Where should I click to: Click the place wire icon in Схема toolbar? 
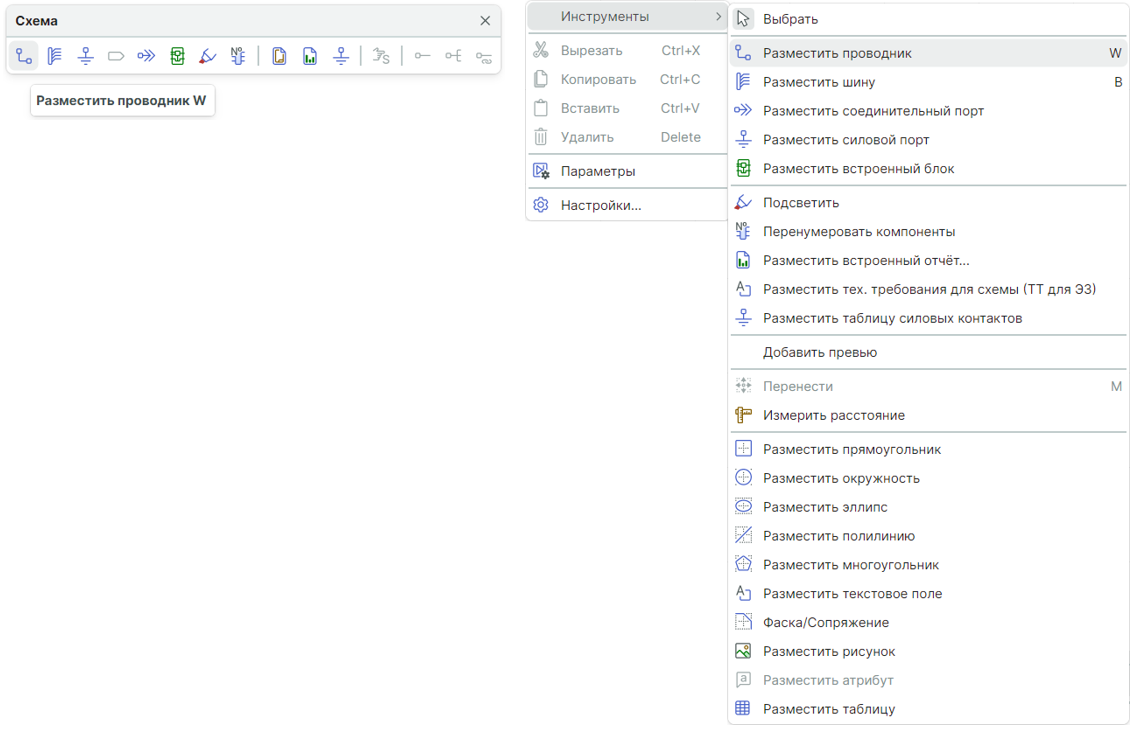[x=24, y=56]
